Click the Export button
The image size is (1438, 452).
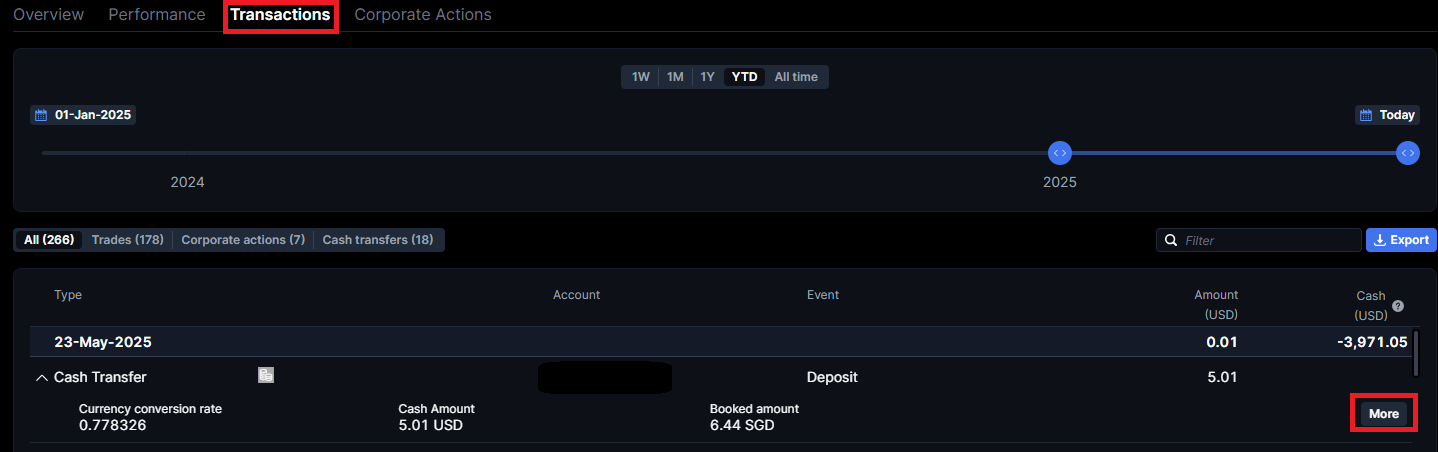pyautogui.click(x=1401, y=240)
